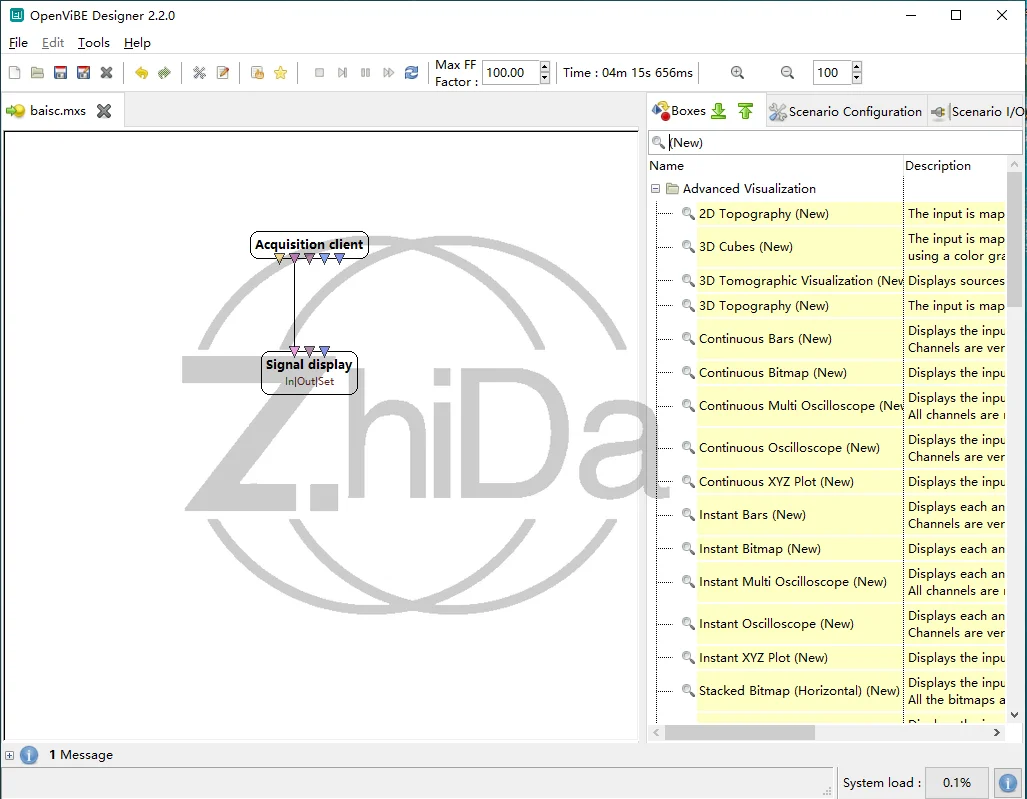
Task: Expand all box categories with green down arrow
Action: [x=719, y=111]
